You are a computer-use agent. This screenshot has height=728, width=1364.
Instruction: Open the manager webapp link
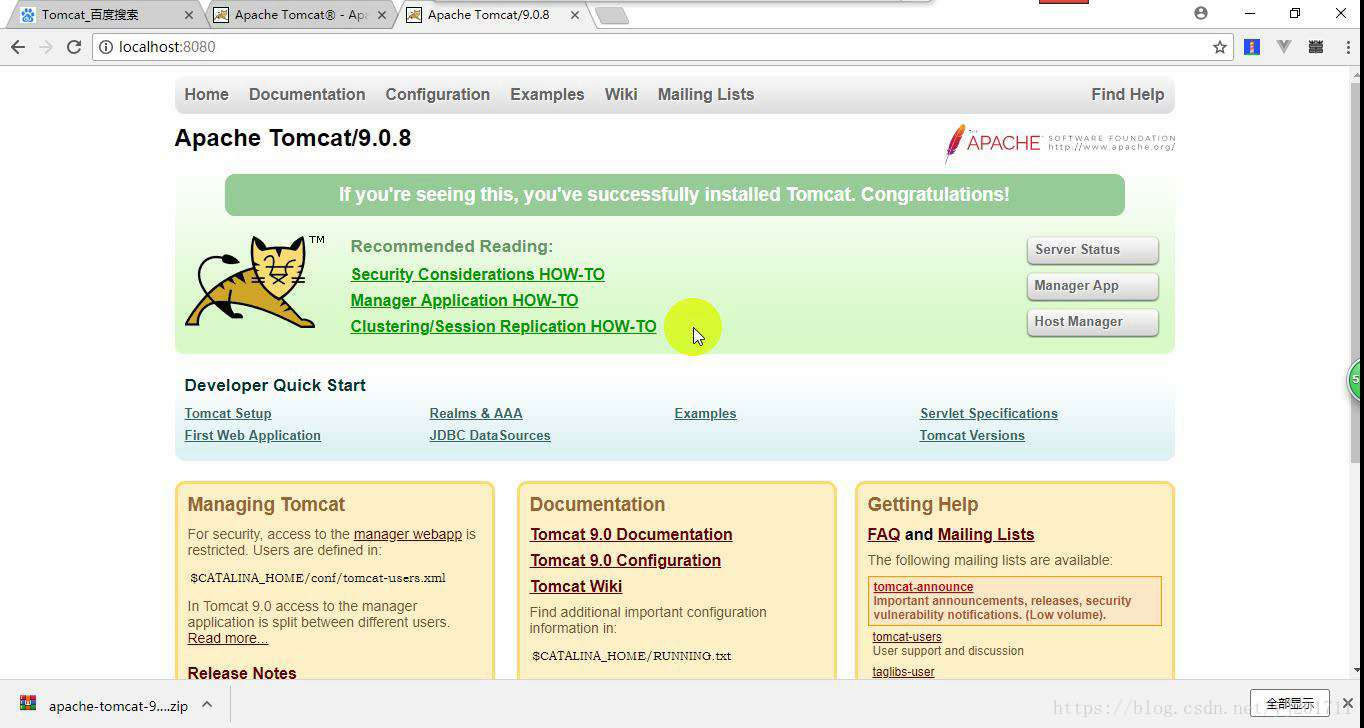coord(408,534)
